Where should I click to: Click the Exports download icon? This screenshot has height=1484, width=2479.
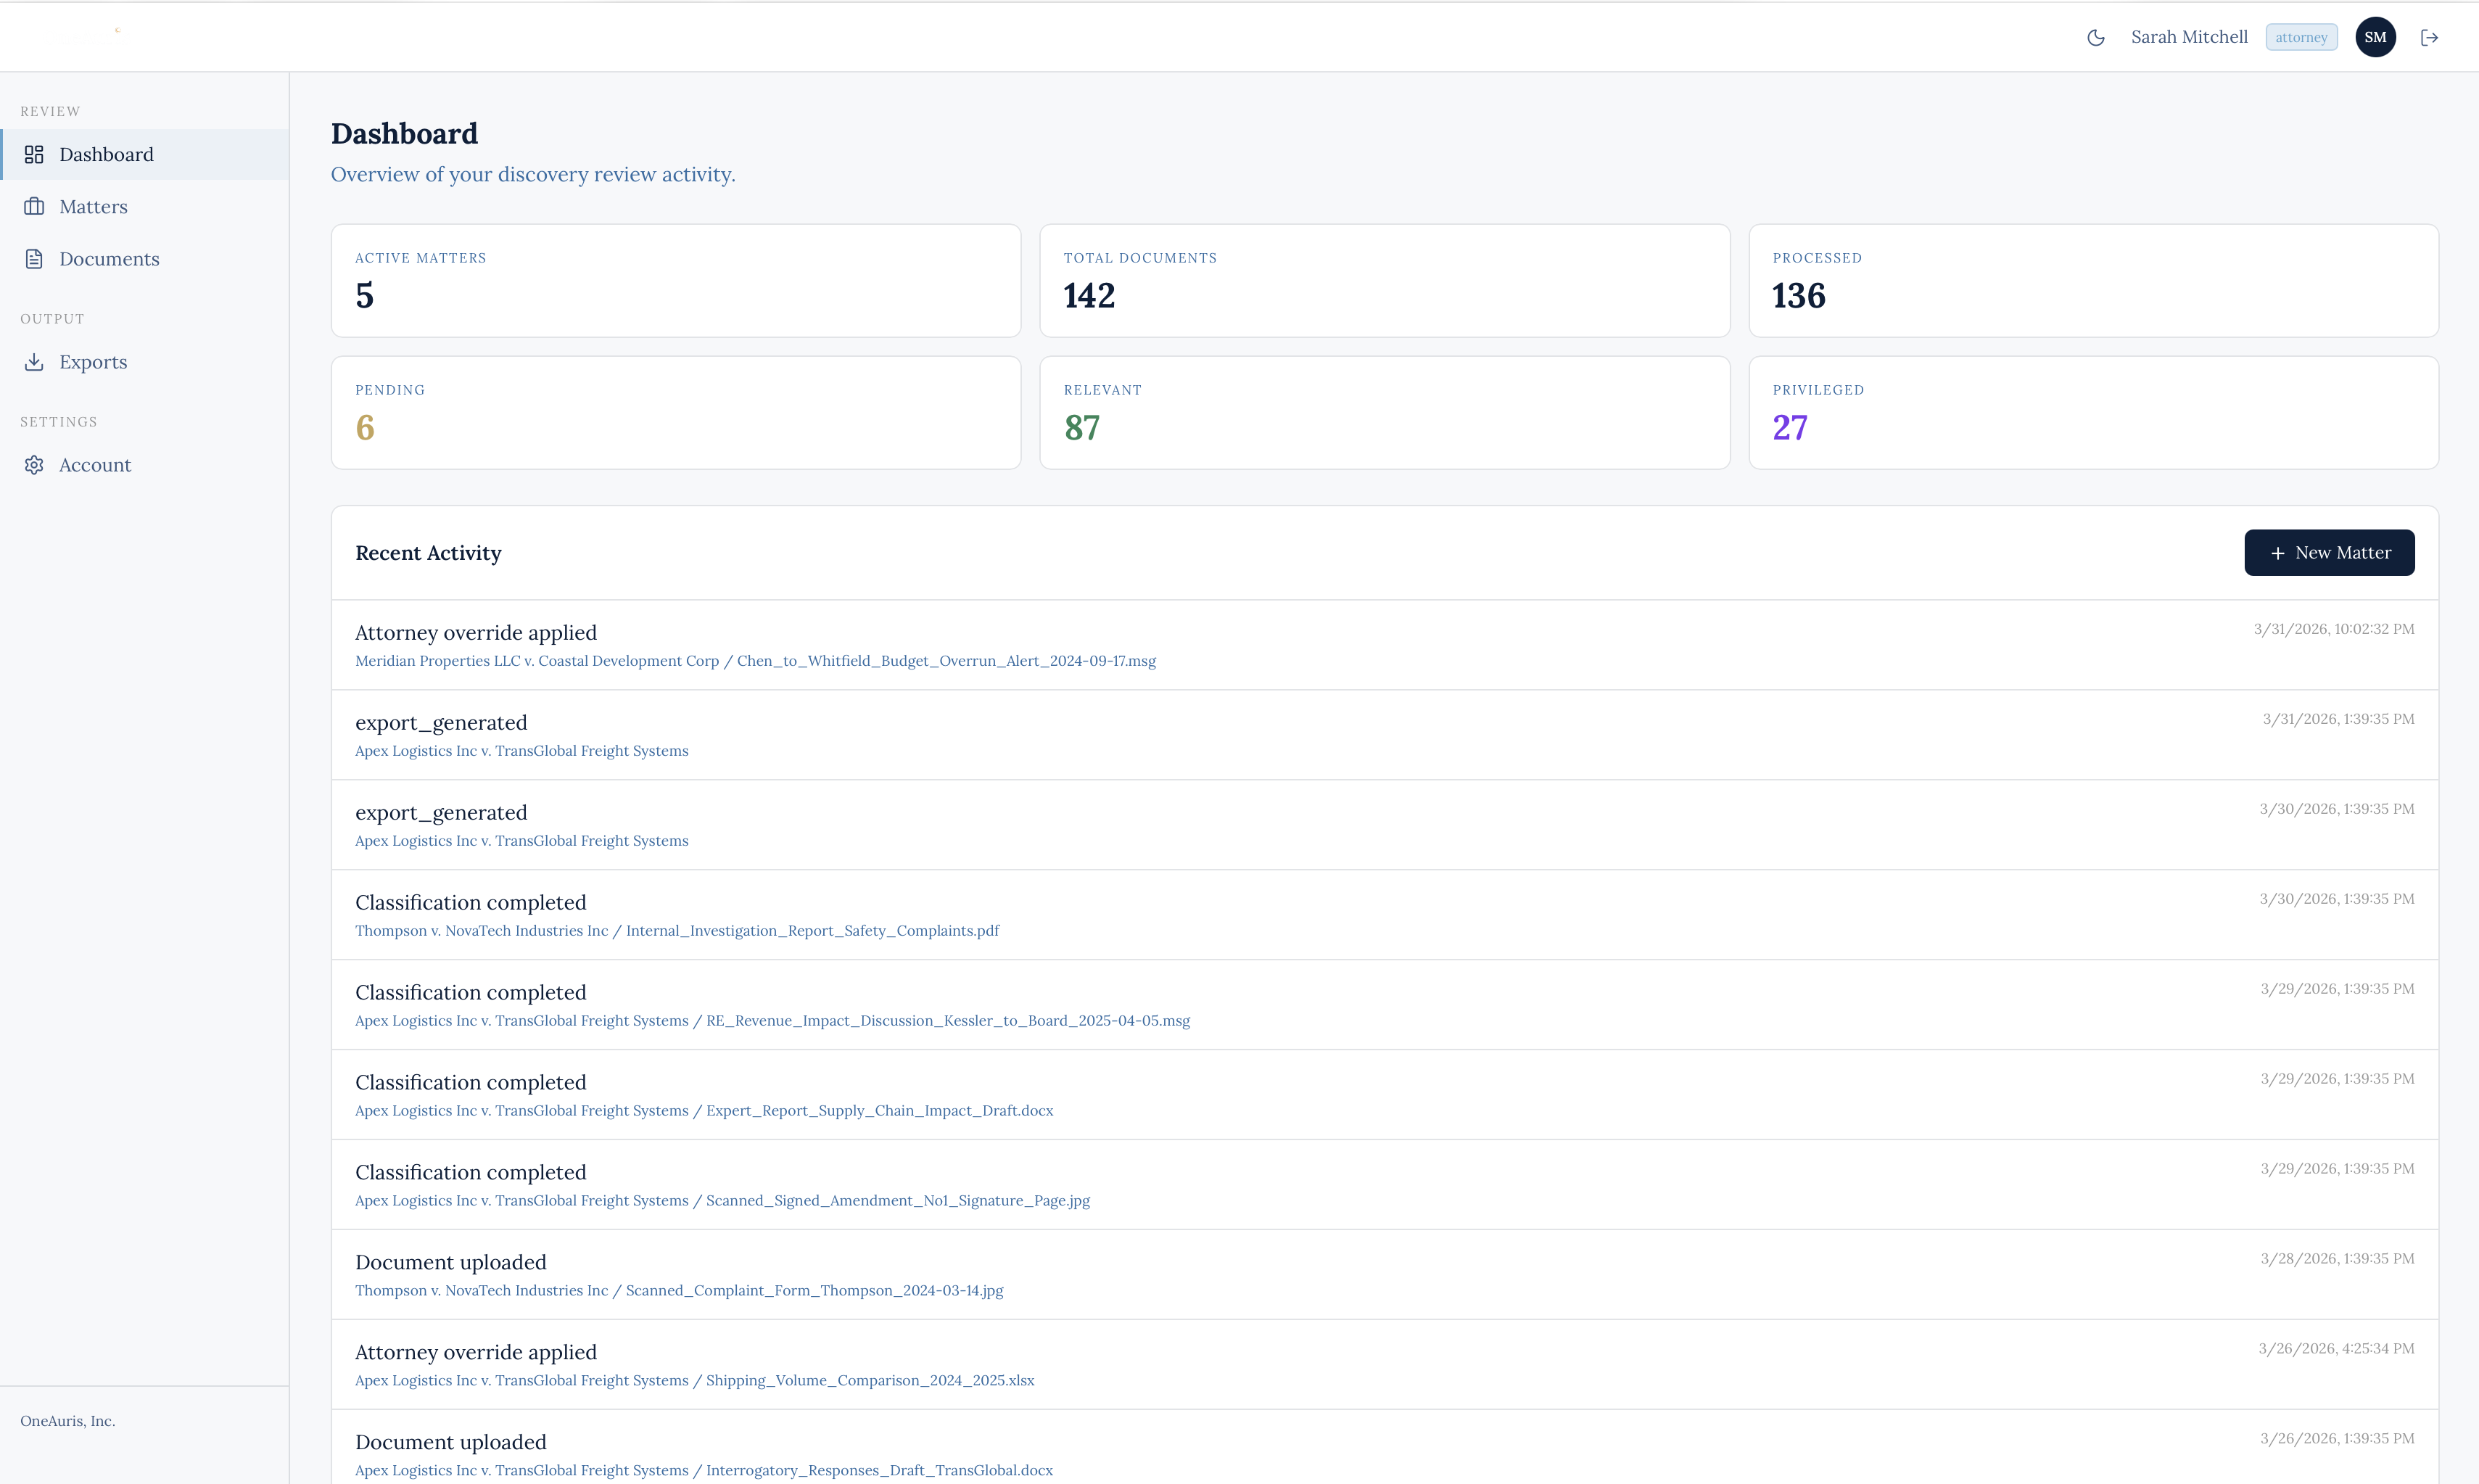click(34, 361)
